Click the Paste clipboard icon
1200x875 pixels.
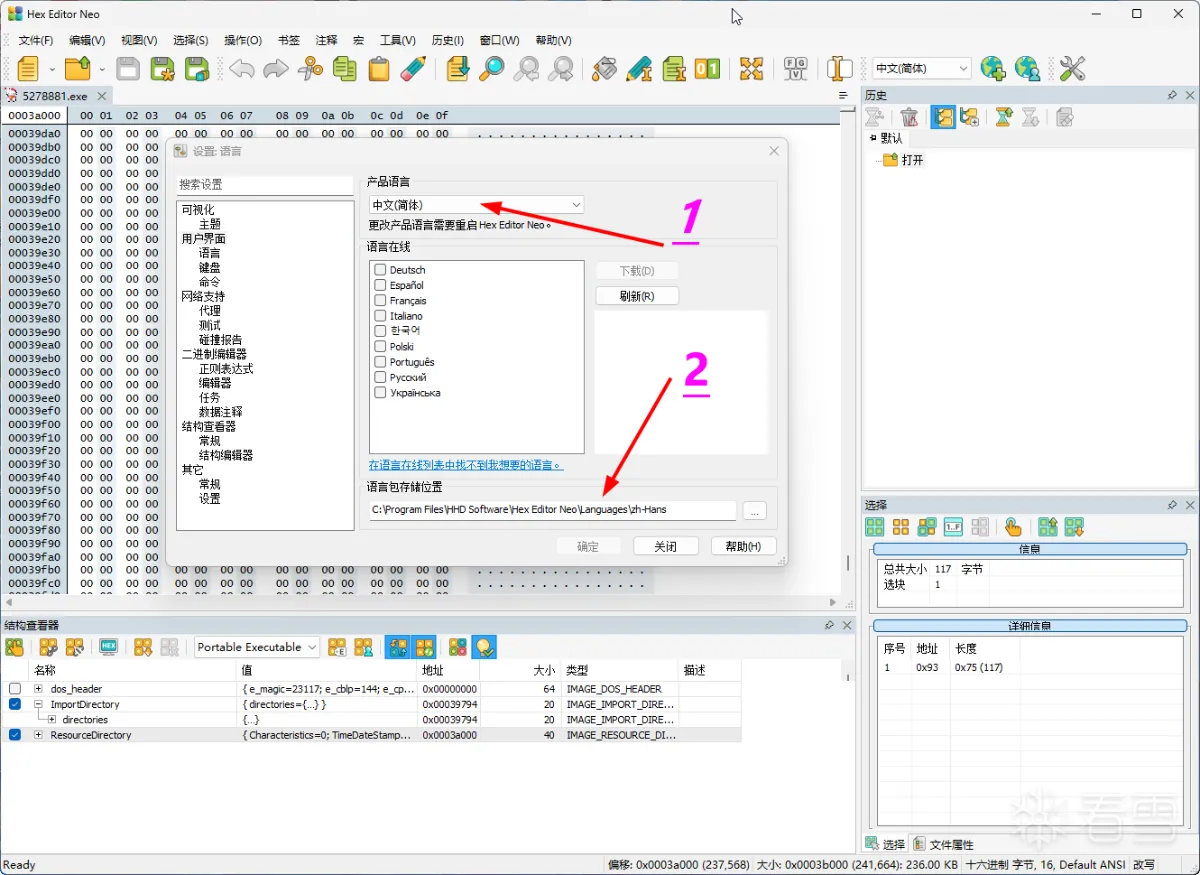click(x=379, y=68)
